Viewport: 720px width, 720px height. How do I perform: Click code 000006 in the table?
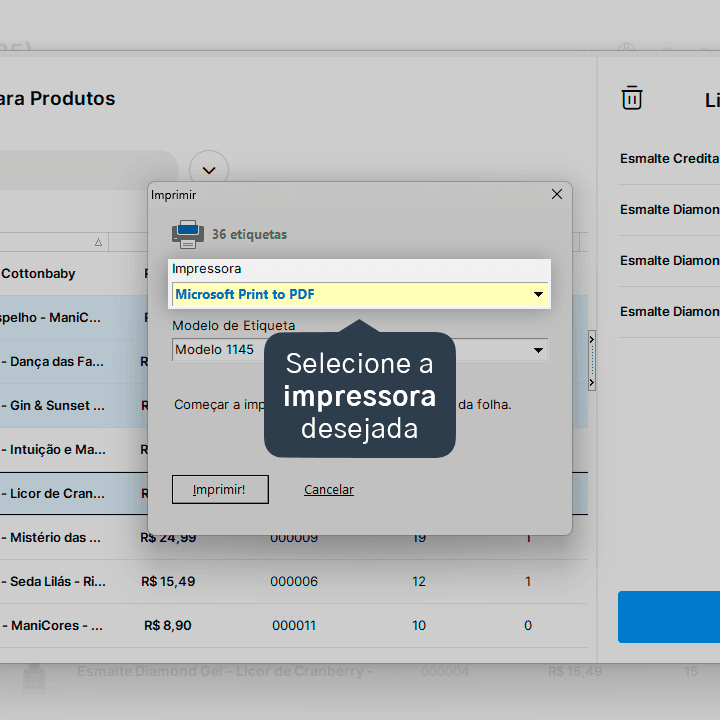pos(294,582)
